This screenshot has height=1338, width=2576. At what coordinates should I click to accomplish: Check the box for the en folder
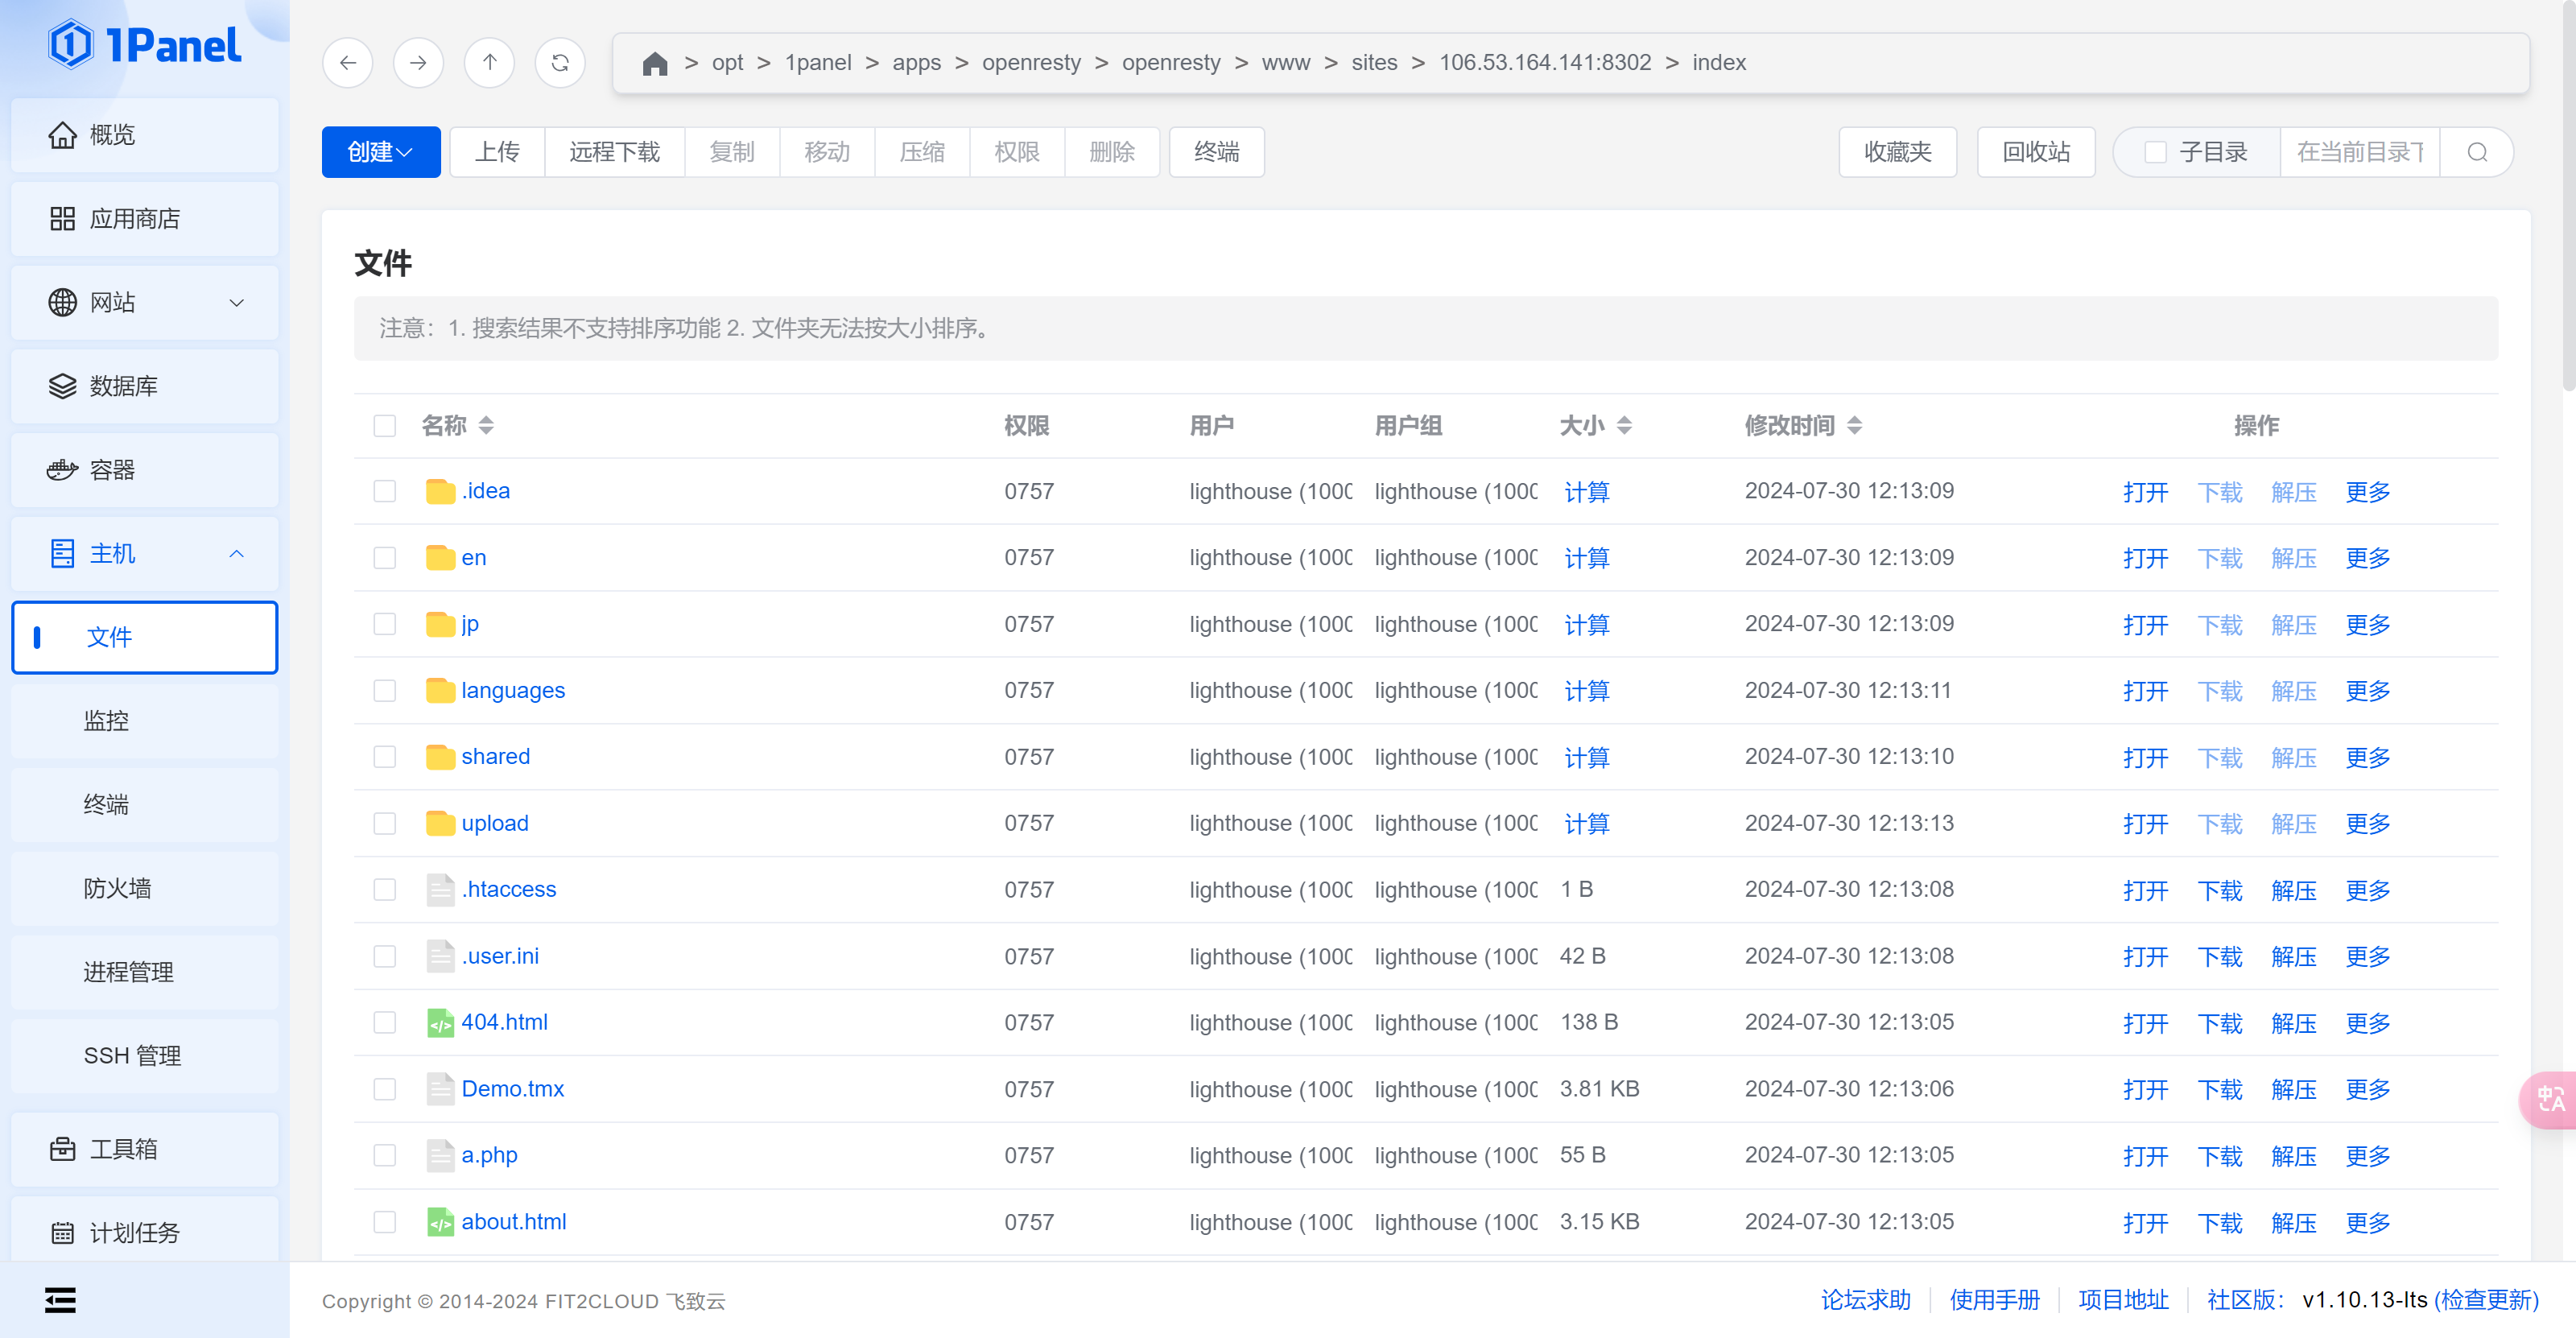click(384, 558)
